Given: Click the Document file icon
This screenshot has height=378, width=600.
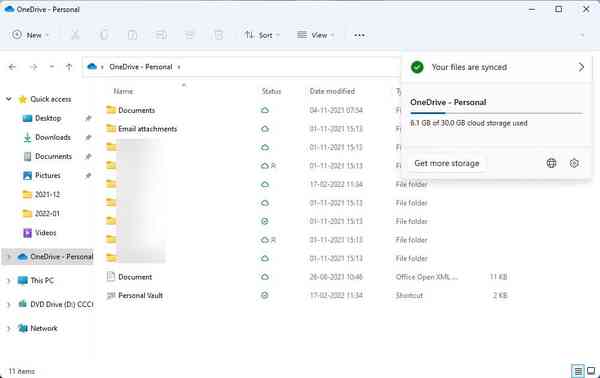Looking at the screenshot, I should click(111, 277).
